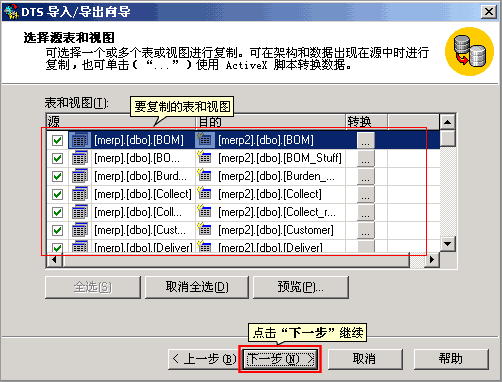Click the source table icon for [merp].[dbo].[BOM]
Screen dimensions: 502x382
[80, 140]
